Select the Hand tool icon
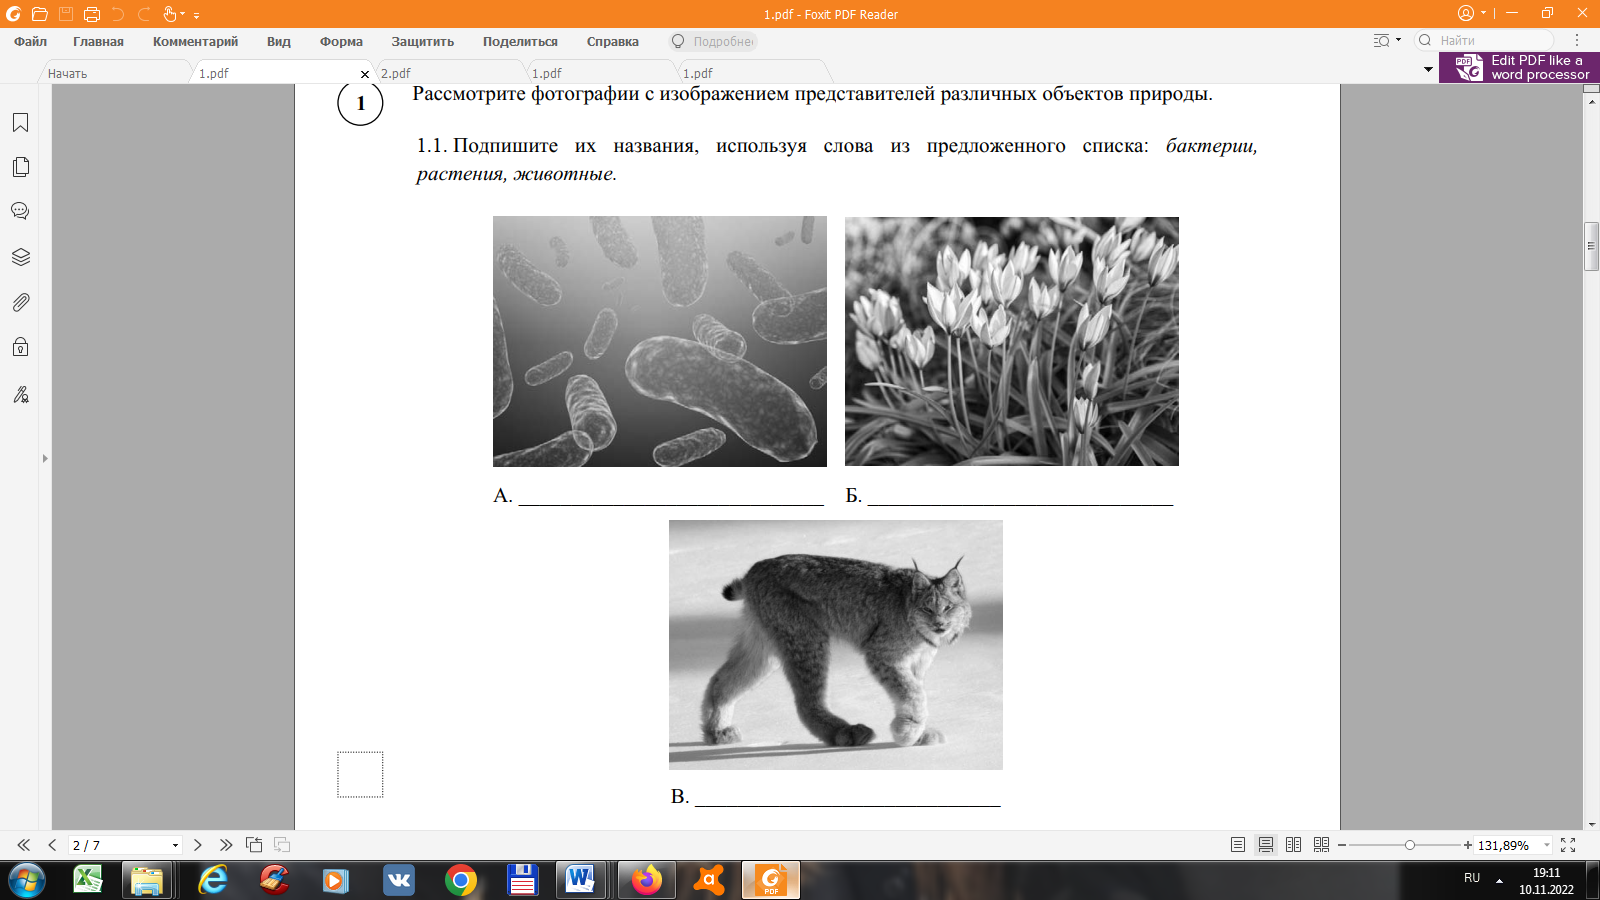The height and width of the screenshot is (900, 1600). coord(169,14)
